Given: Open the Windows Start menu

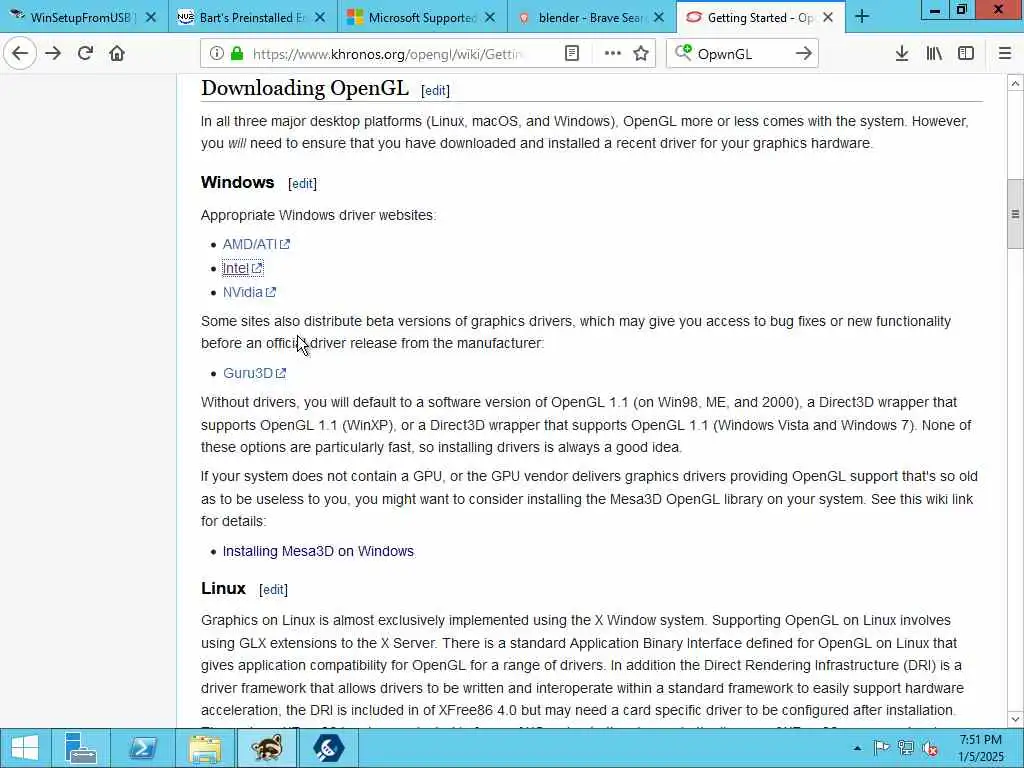Looking at the screenshot, I should point(25,748).
